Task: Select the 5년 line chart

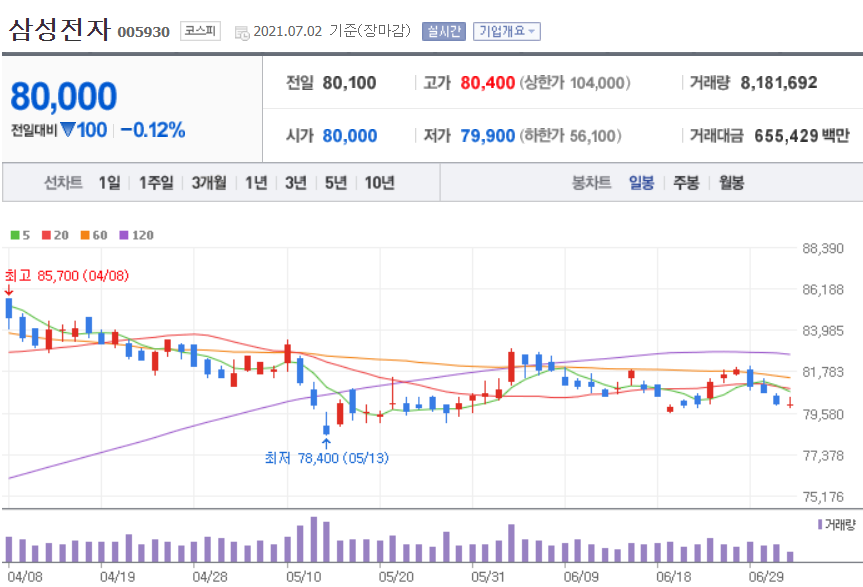Action: click(x=336, y=182)
